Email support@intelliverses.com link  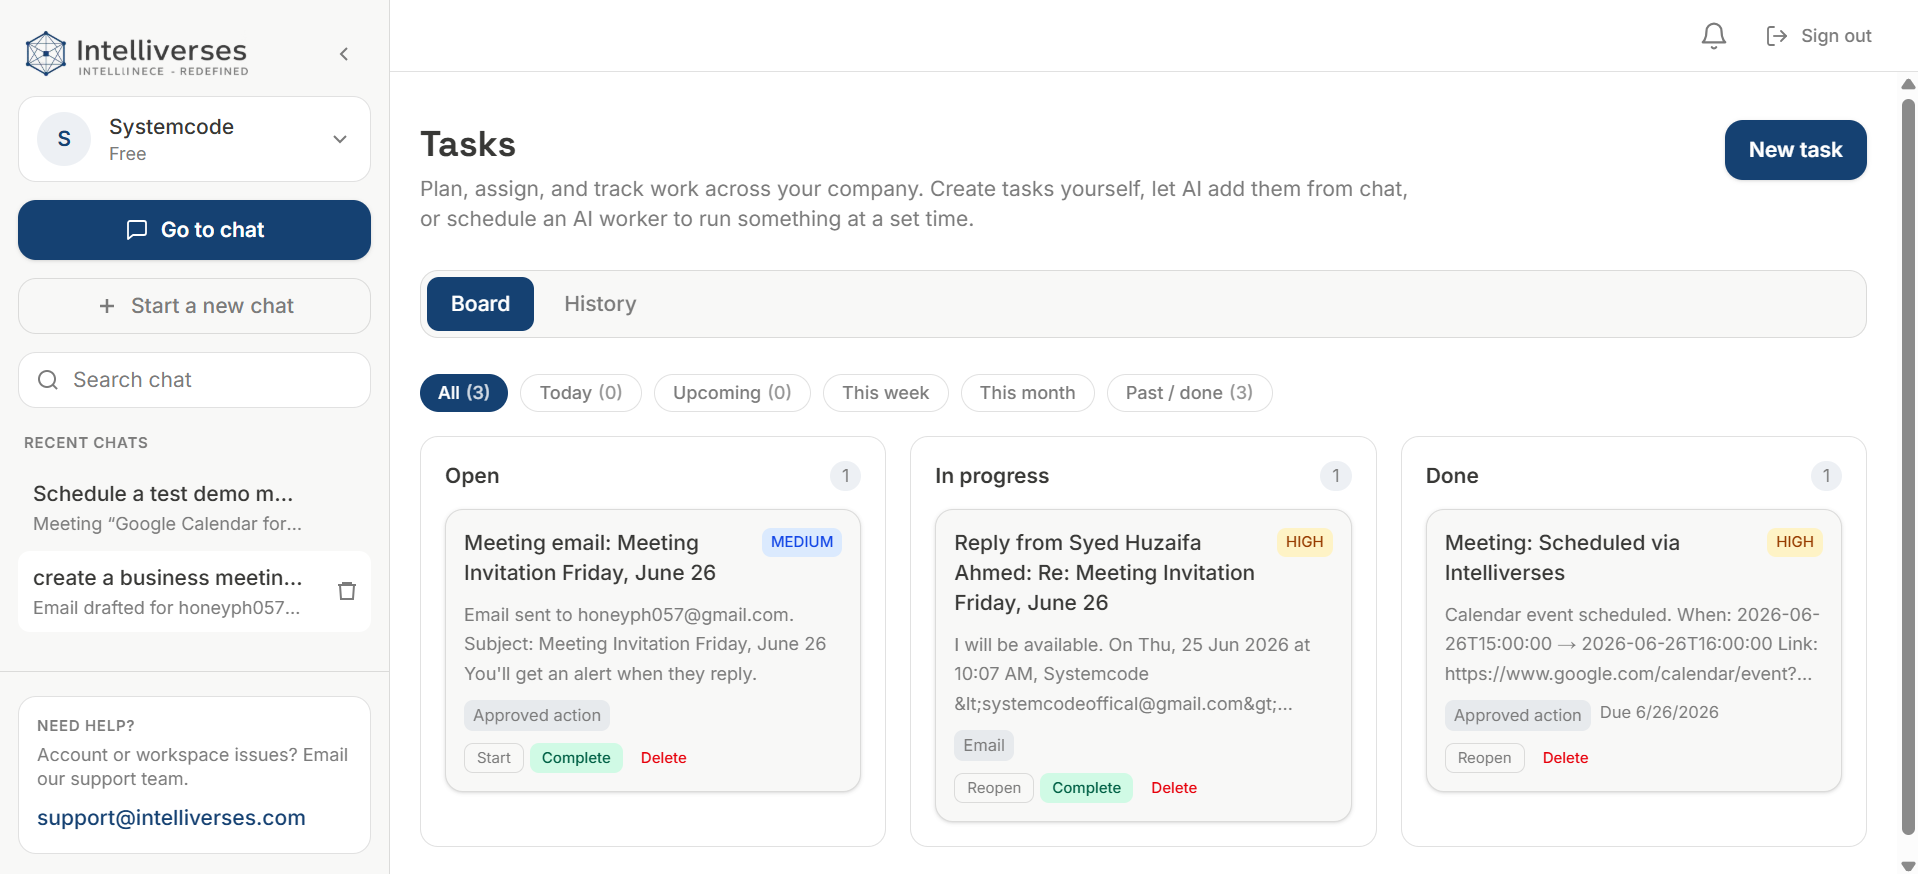[x=171, y=818]
